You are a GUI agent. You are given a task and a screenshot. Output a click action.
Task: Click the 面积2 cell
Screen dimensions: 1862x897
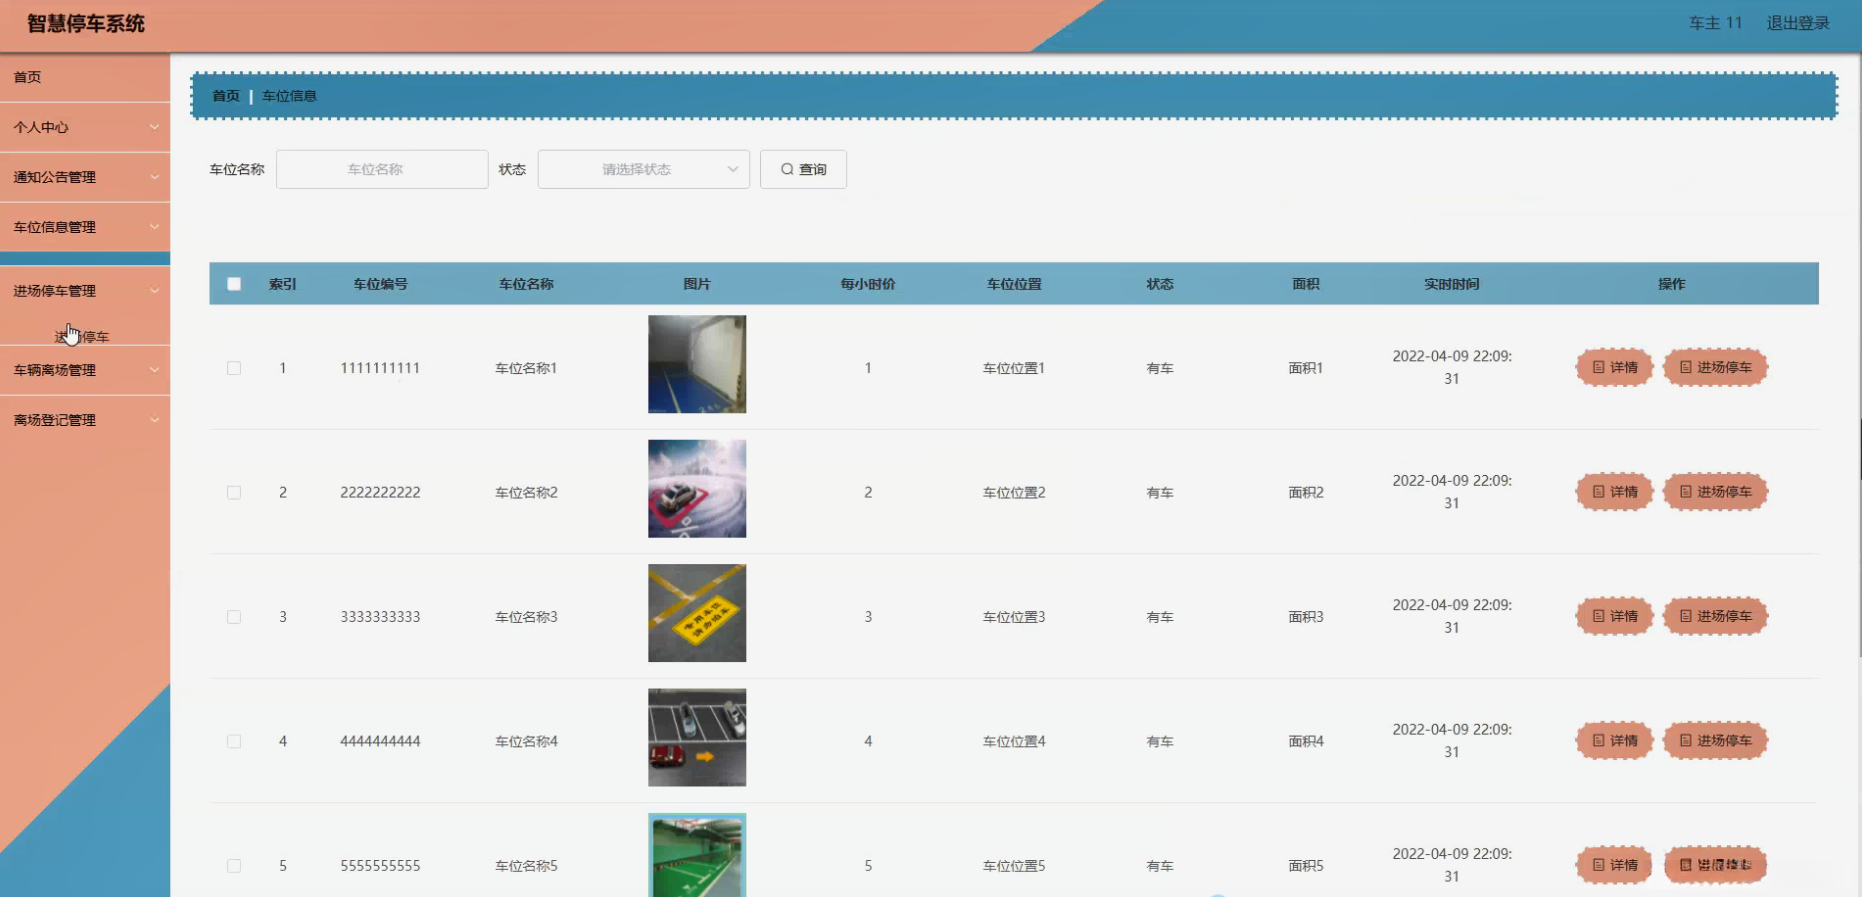(x=1306, y=492)
